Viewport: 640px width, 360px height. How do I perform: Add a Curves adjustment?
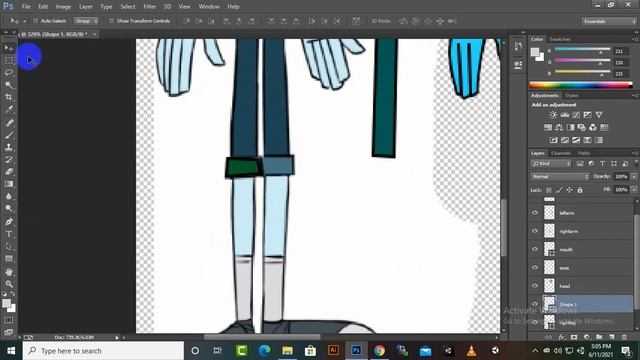click(576, 115)
